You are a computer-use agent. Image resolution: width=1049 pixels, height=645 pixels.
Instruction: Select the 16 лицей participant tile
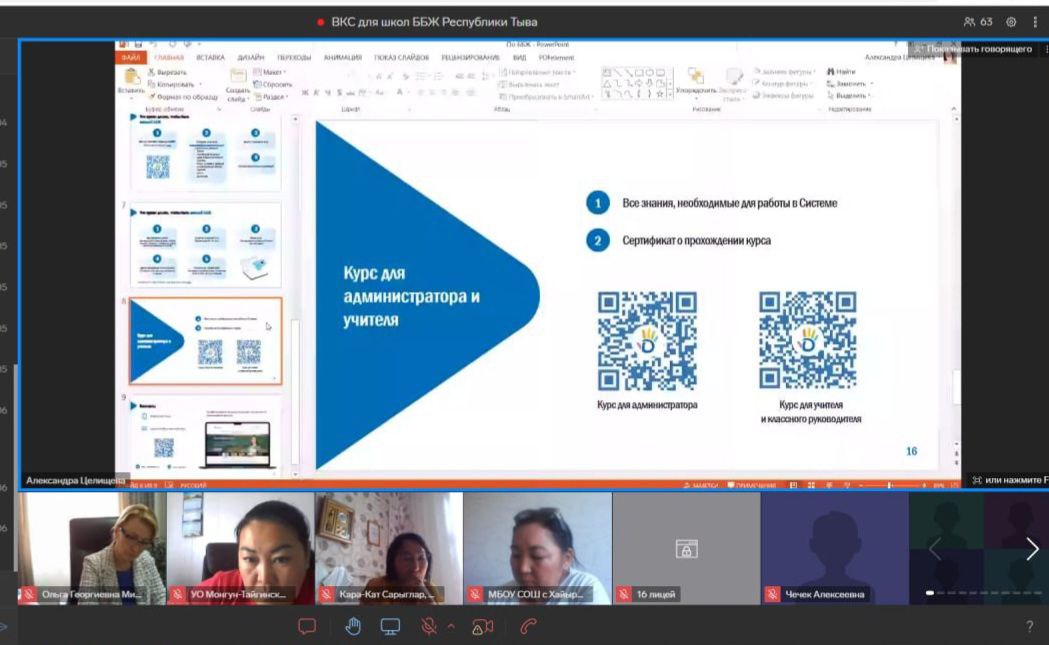coord(686,549)
